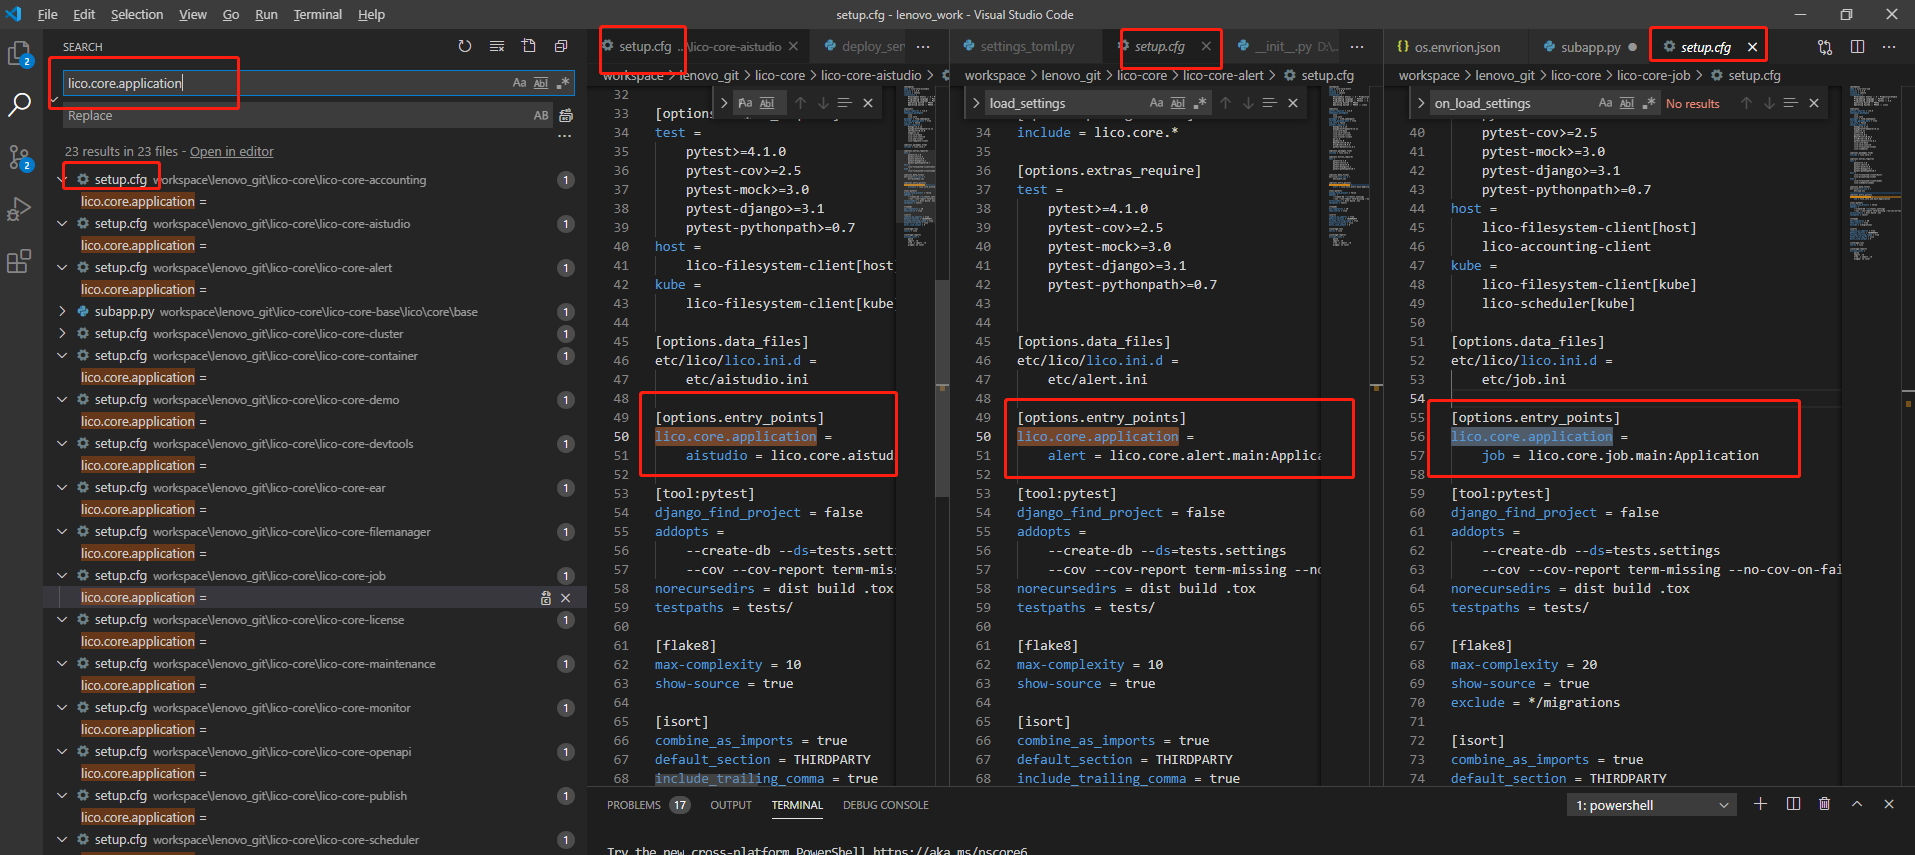Toggle Match Whole Word in load_settings find widget
The width and height of the screenshot is (1915, 855).
[1178, 103]
